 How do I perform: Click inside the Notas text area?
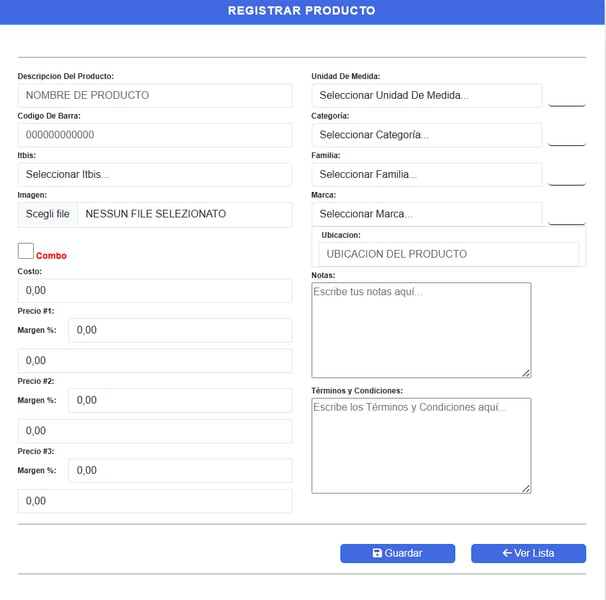[421, 330]
